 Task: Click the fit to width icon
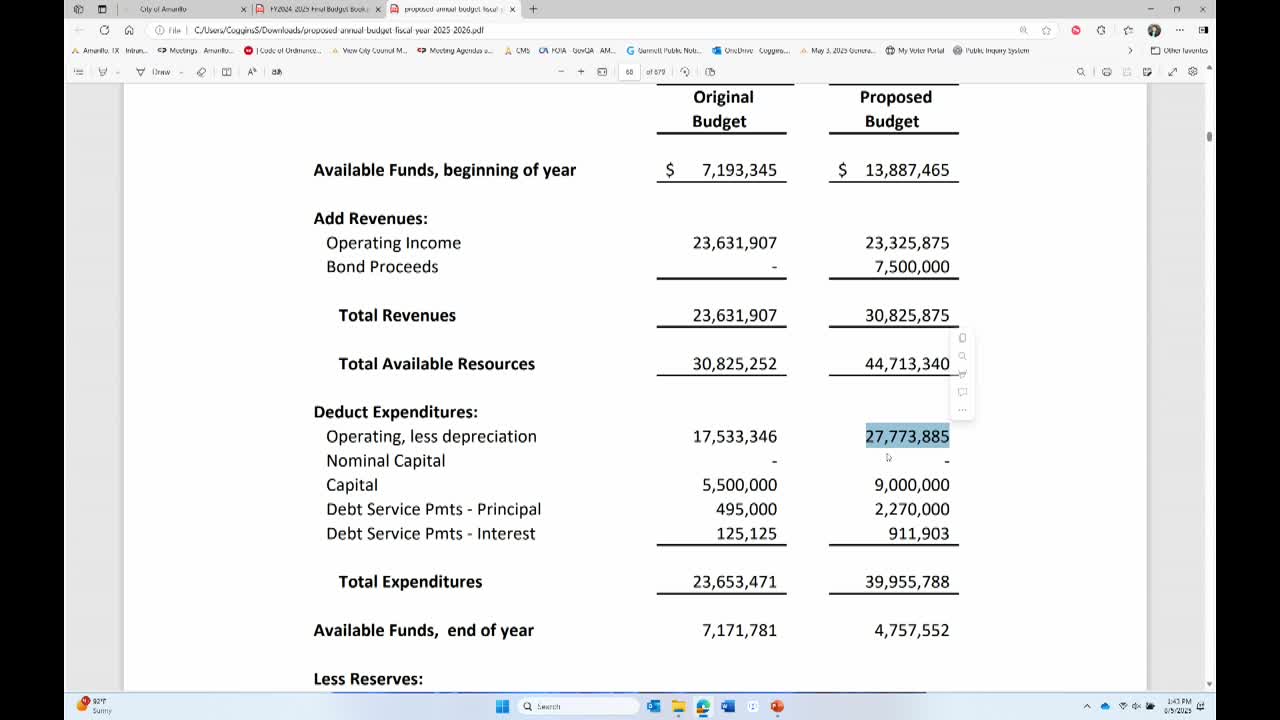point(602,72)
